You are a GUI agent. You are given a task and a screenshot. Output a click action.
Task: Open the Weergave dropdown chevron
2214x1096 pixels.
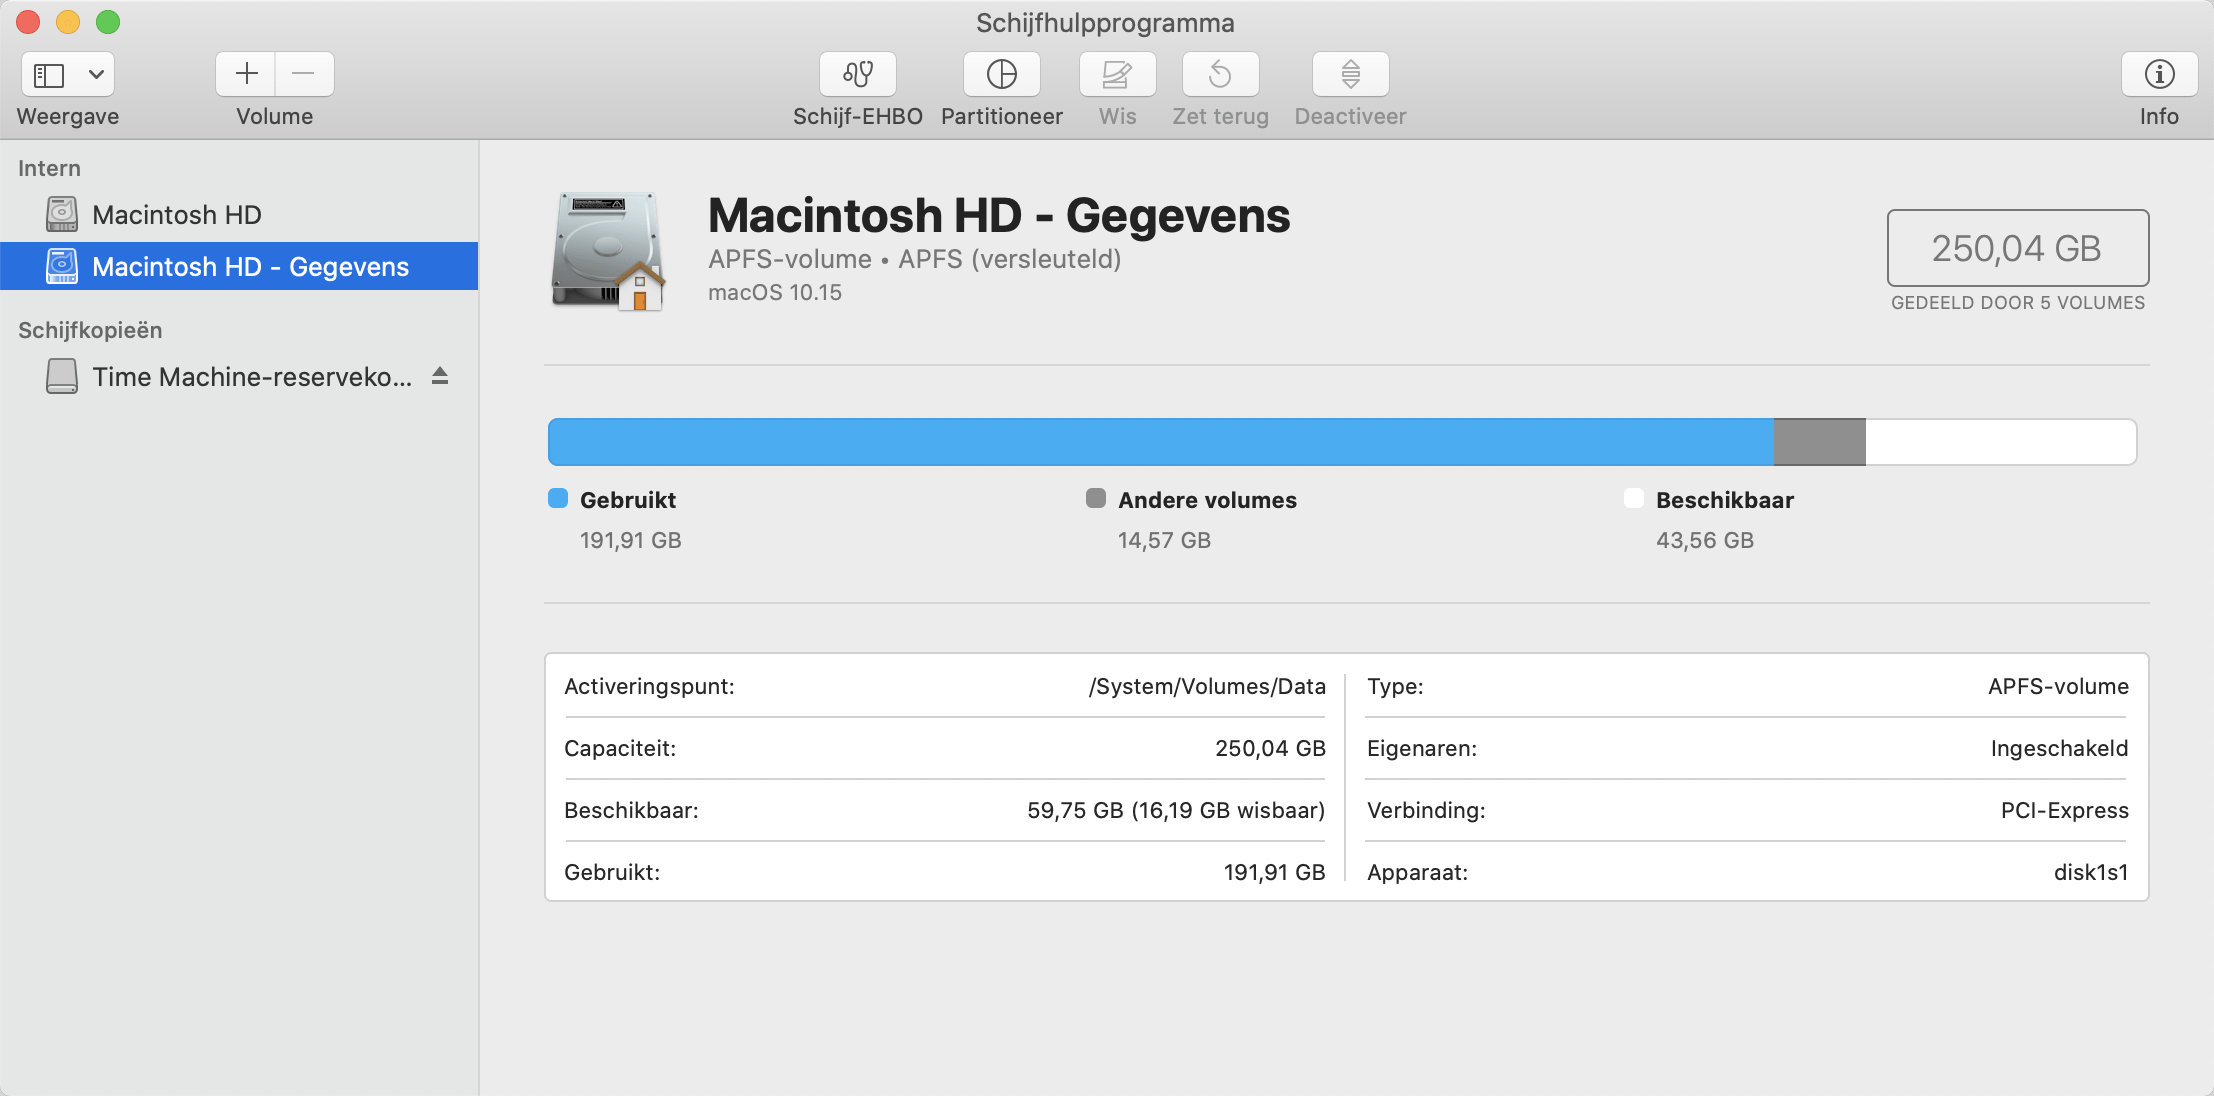click(96, 74)
